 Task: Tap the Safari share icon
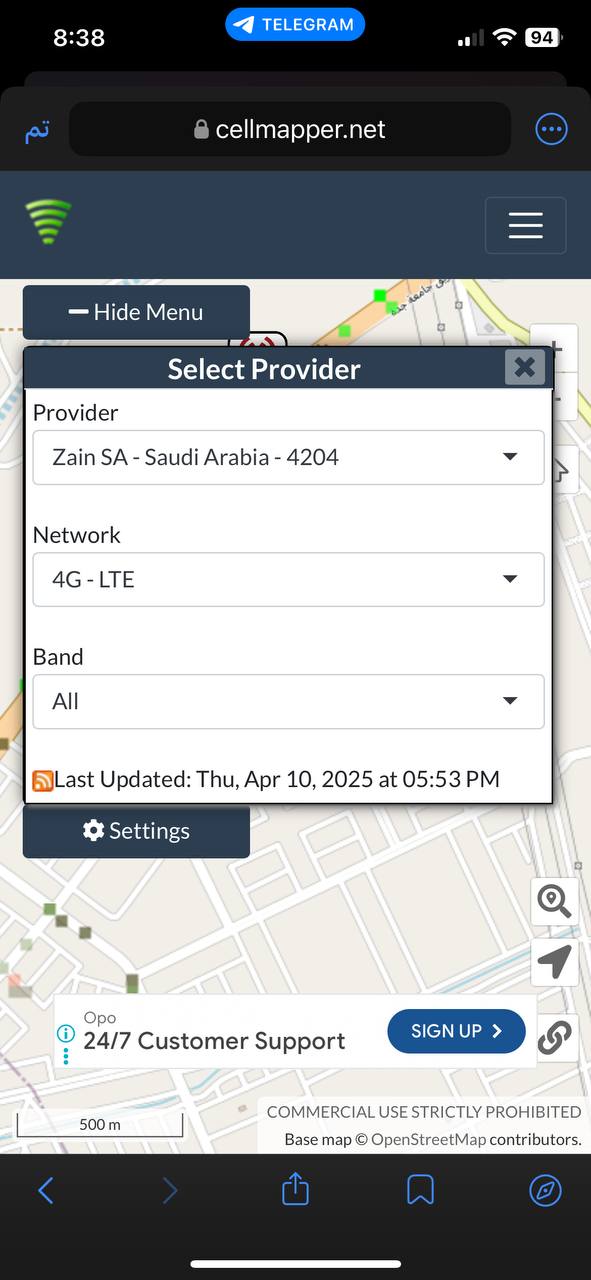coord(295,1189)
